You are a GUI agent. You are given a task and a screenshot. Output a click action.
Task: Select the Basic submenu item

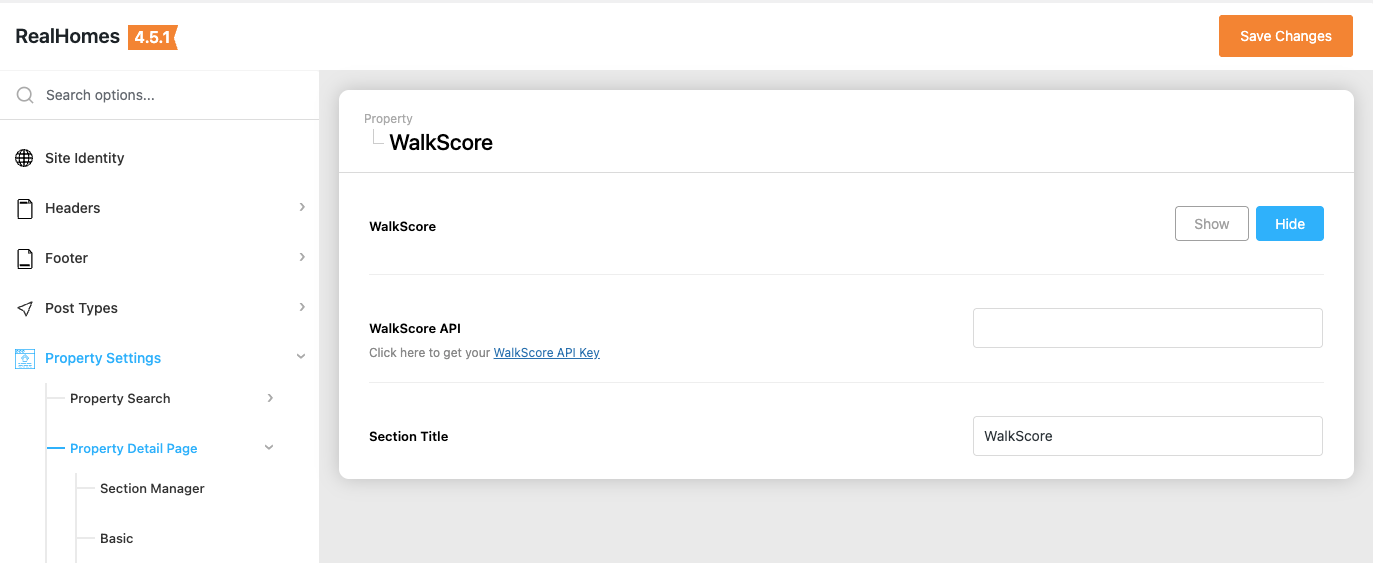116,538
